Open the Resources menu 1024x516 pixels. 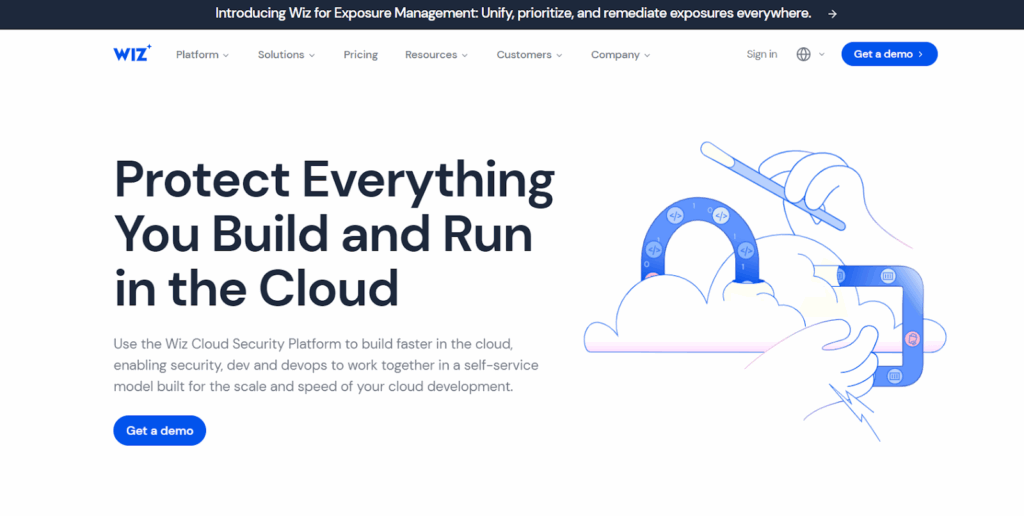(436, 55)
